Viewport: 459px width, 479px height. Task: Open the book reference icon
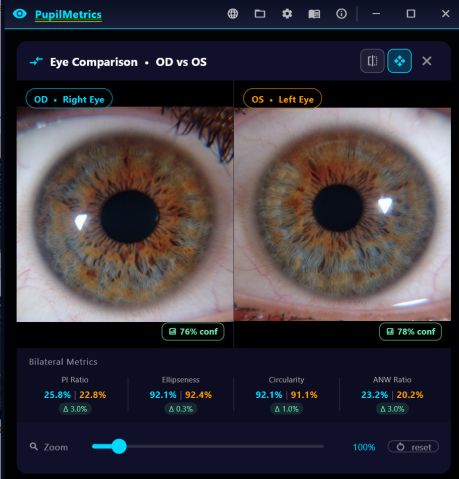[314, 14]
